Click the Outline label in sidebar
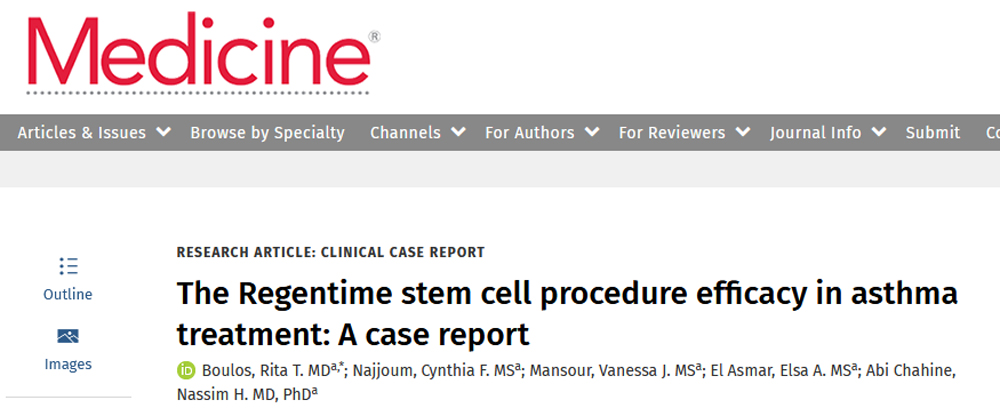Viewport: 1000px width, 416px height. click(x=68, y=294)
